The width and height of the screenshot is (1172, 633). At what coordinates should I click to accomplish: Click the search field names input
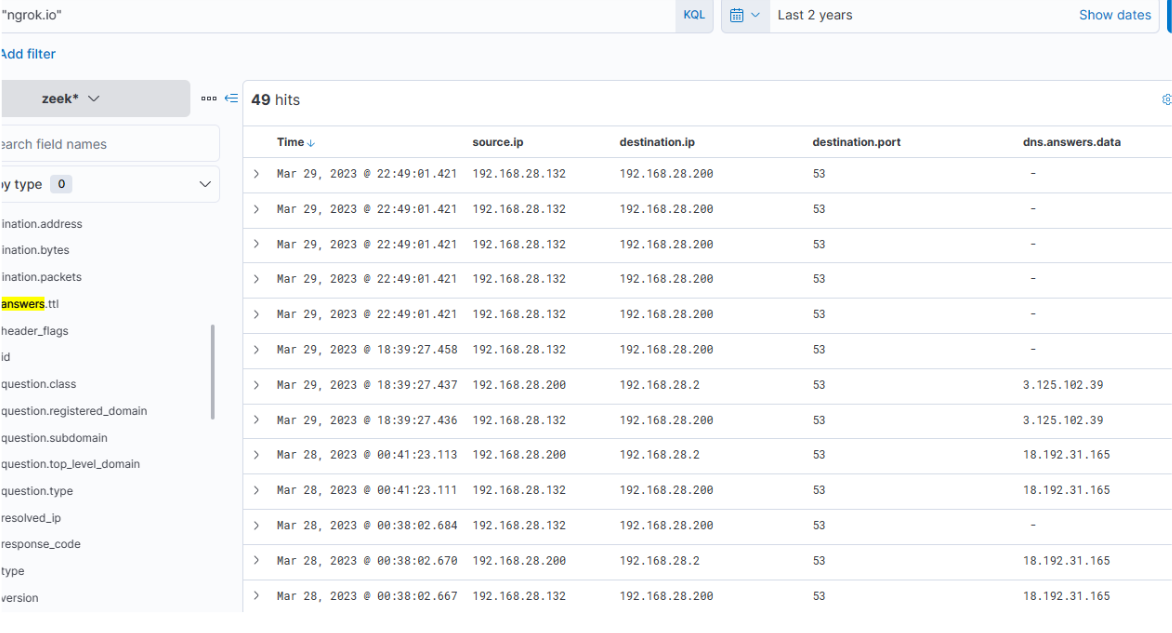[x=108, y=144]
